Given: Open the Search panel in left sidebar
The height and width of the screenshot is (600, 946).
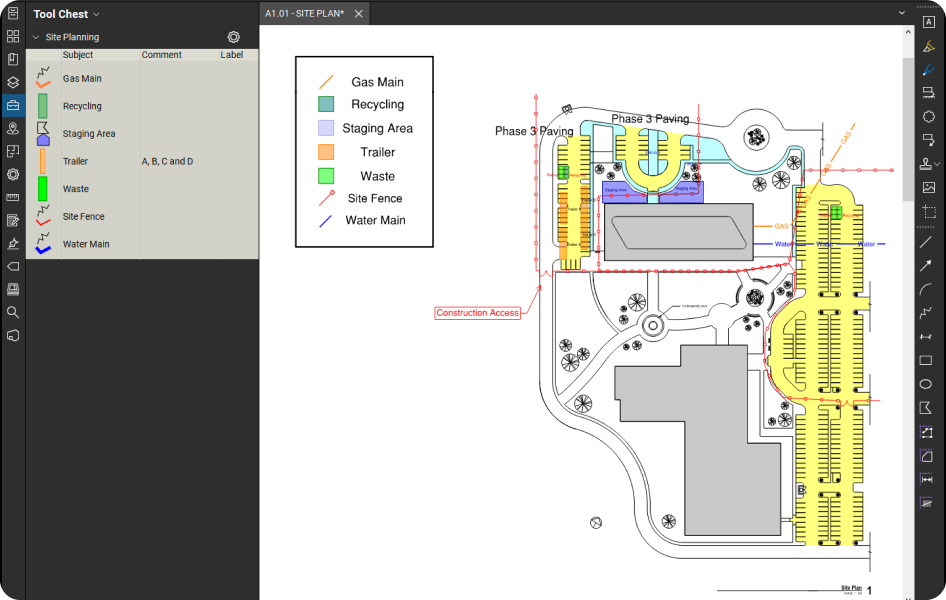Looking at the screenshot, I should pyautogui.click(x=13, y=312).
